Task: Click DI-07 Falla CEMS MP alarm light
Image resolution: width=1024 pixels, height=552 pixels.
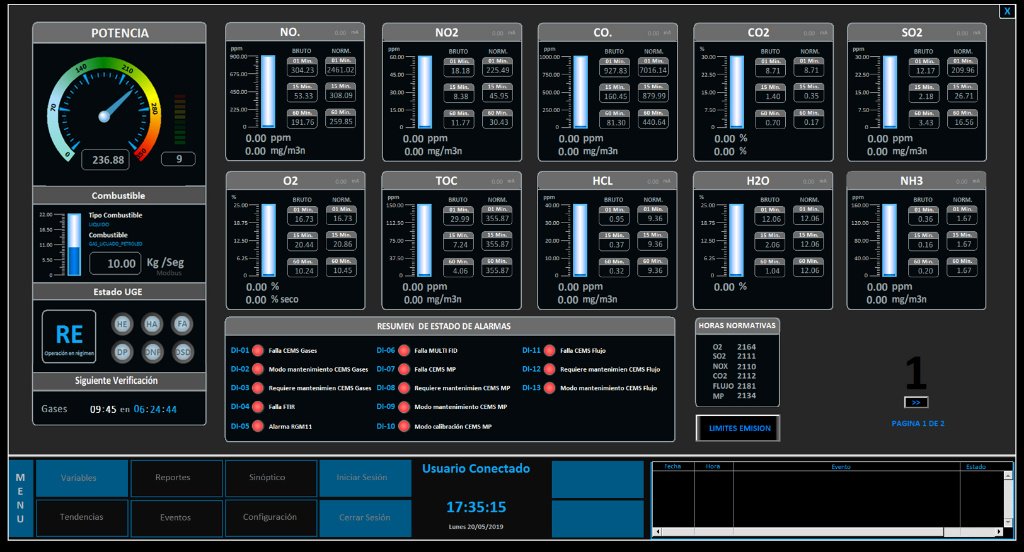Action: (x=404, y=369)
